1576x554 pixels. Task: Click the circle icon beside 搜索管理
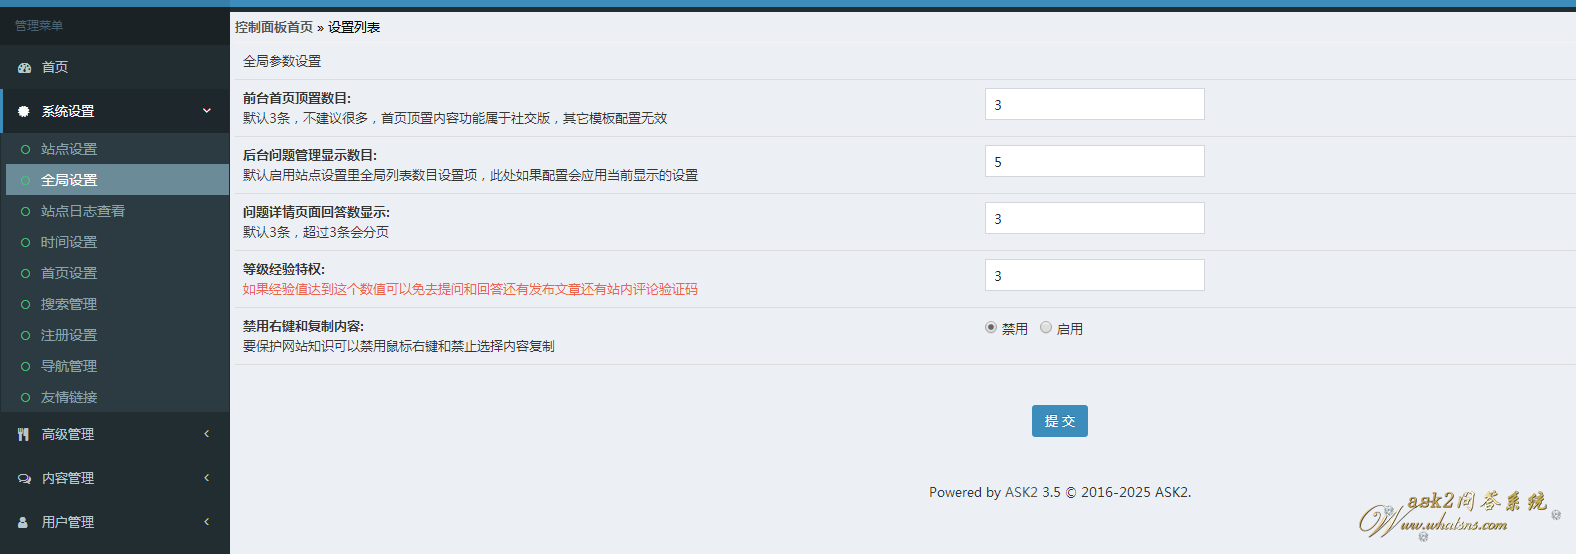(x=26, y=305)
